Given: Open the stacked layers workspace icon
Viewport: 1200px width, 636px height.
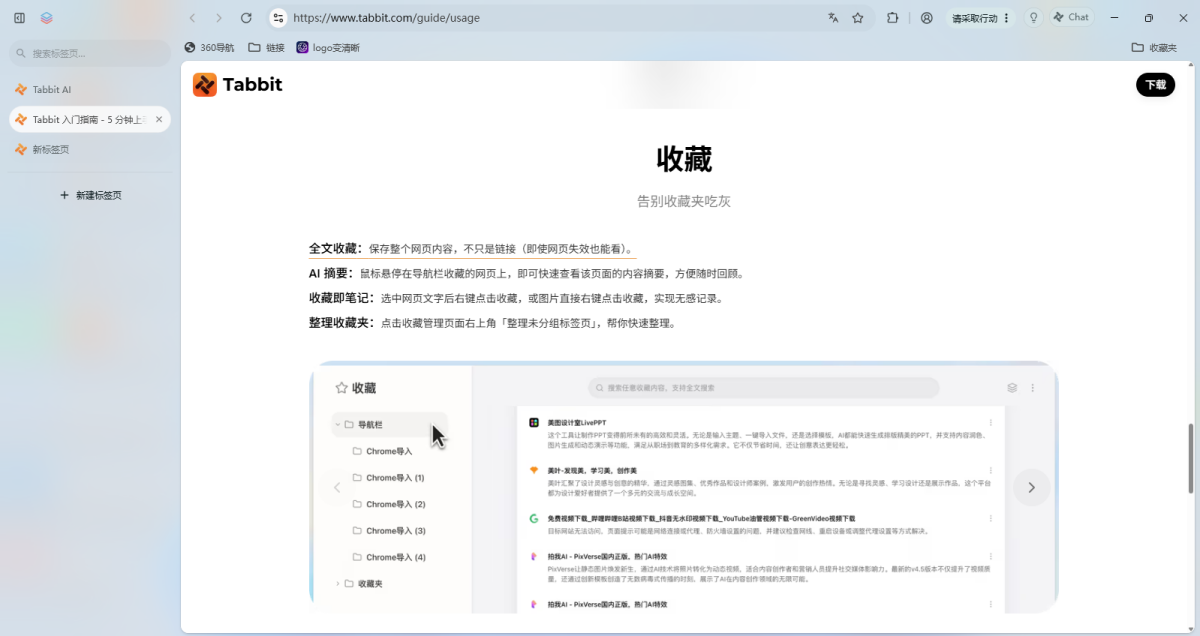Looking at the screenshot, I should [47, 18].
